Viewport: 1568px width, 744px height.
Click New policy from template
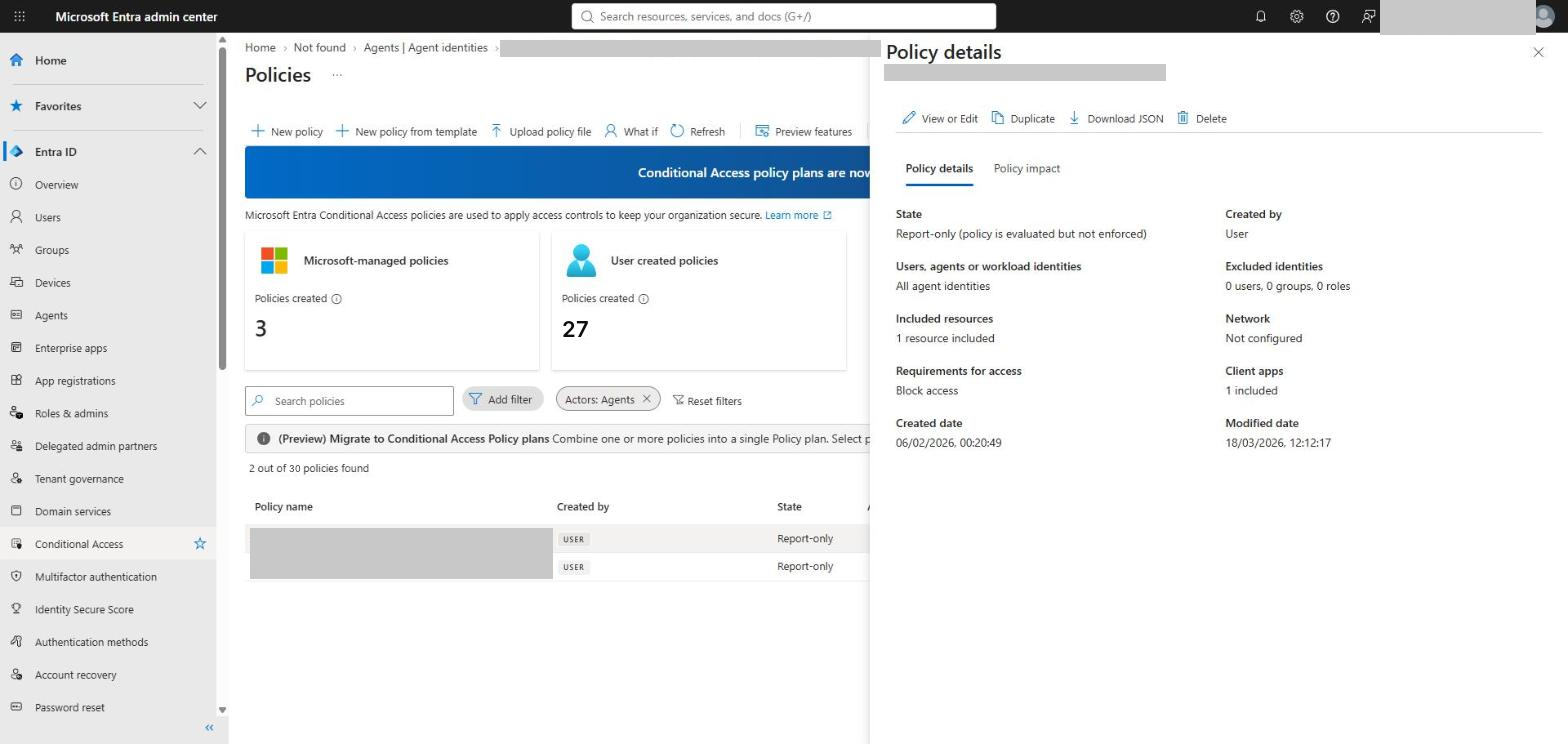pyautogui.click(x=406, y=131)
